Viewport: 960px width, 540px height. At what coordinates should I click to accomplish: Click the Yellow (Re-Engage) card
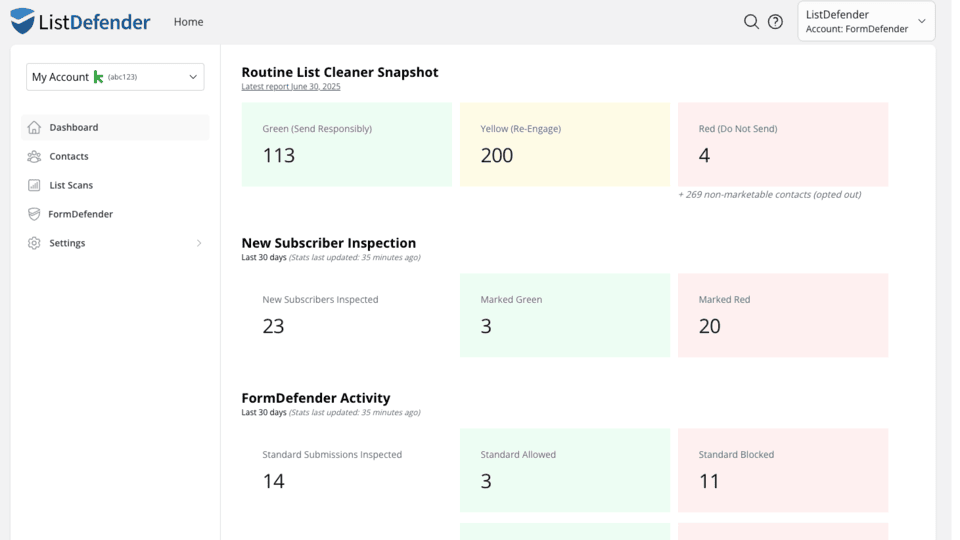tap(565, 144)
